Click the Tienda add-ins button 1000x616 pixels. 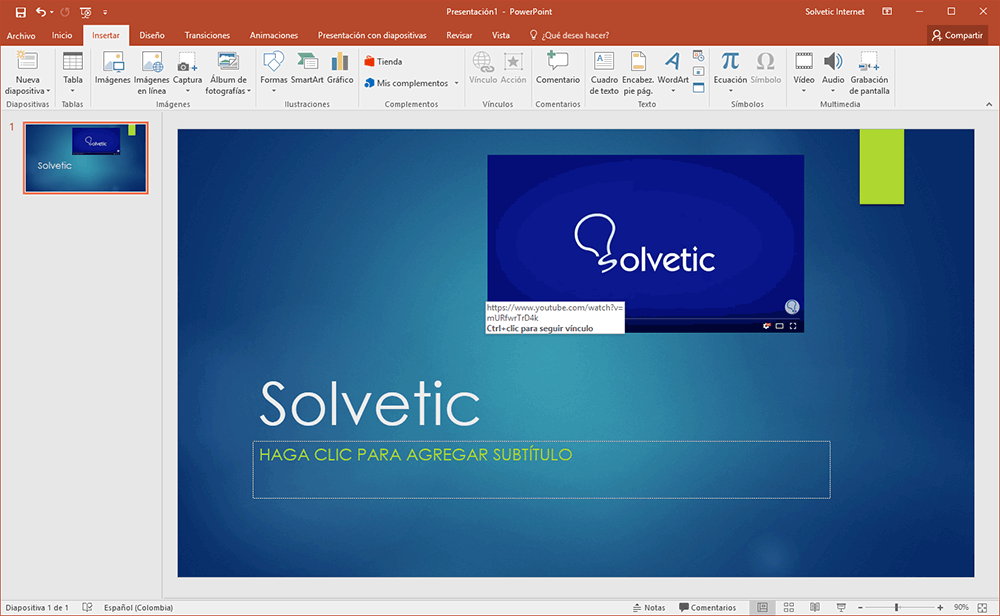(x=384, y=61)
